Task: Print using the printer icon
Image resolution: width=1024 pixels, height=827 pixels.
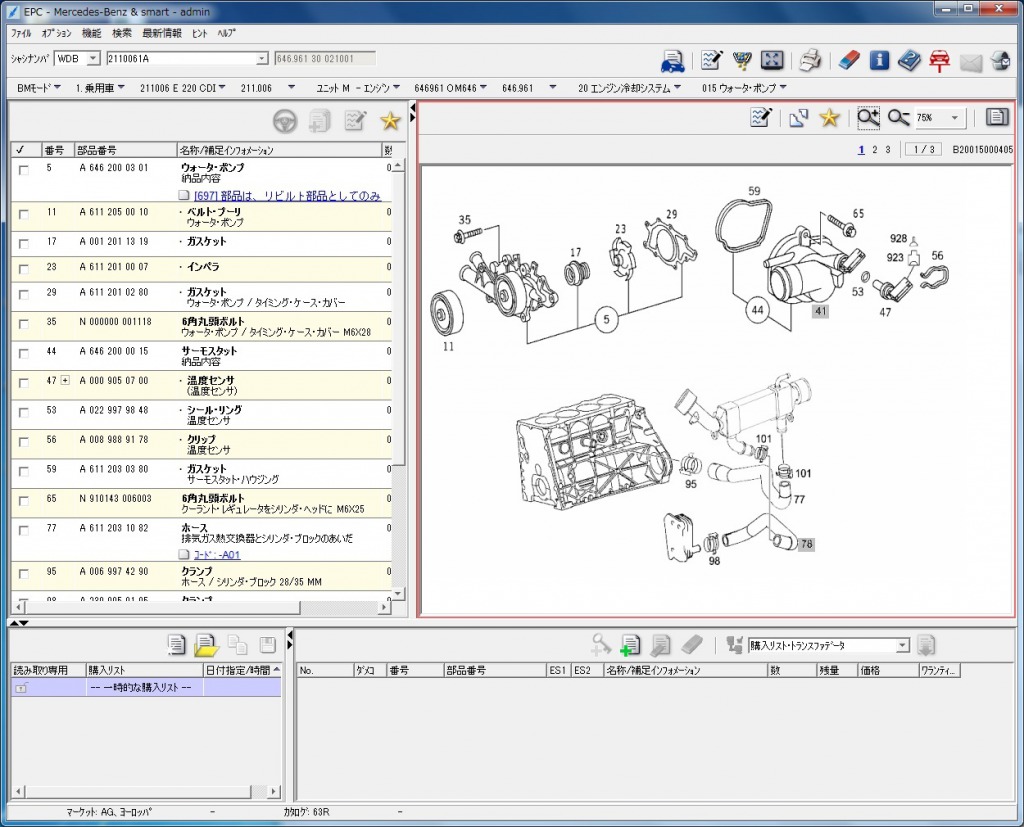Action: coord(810,61)
